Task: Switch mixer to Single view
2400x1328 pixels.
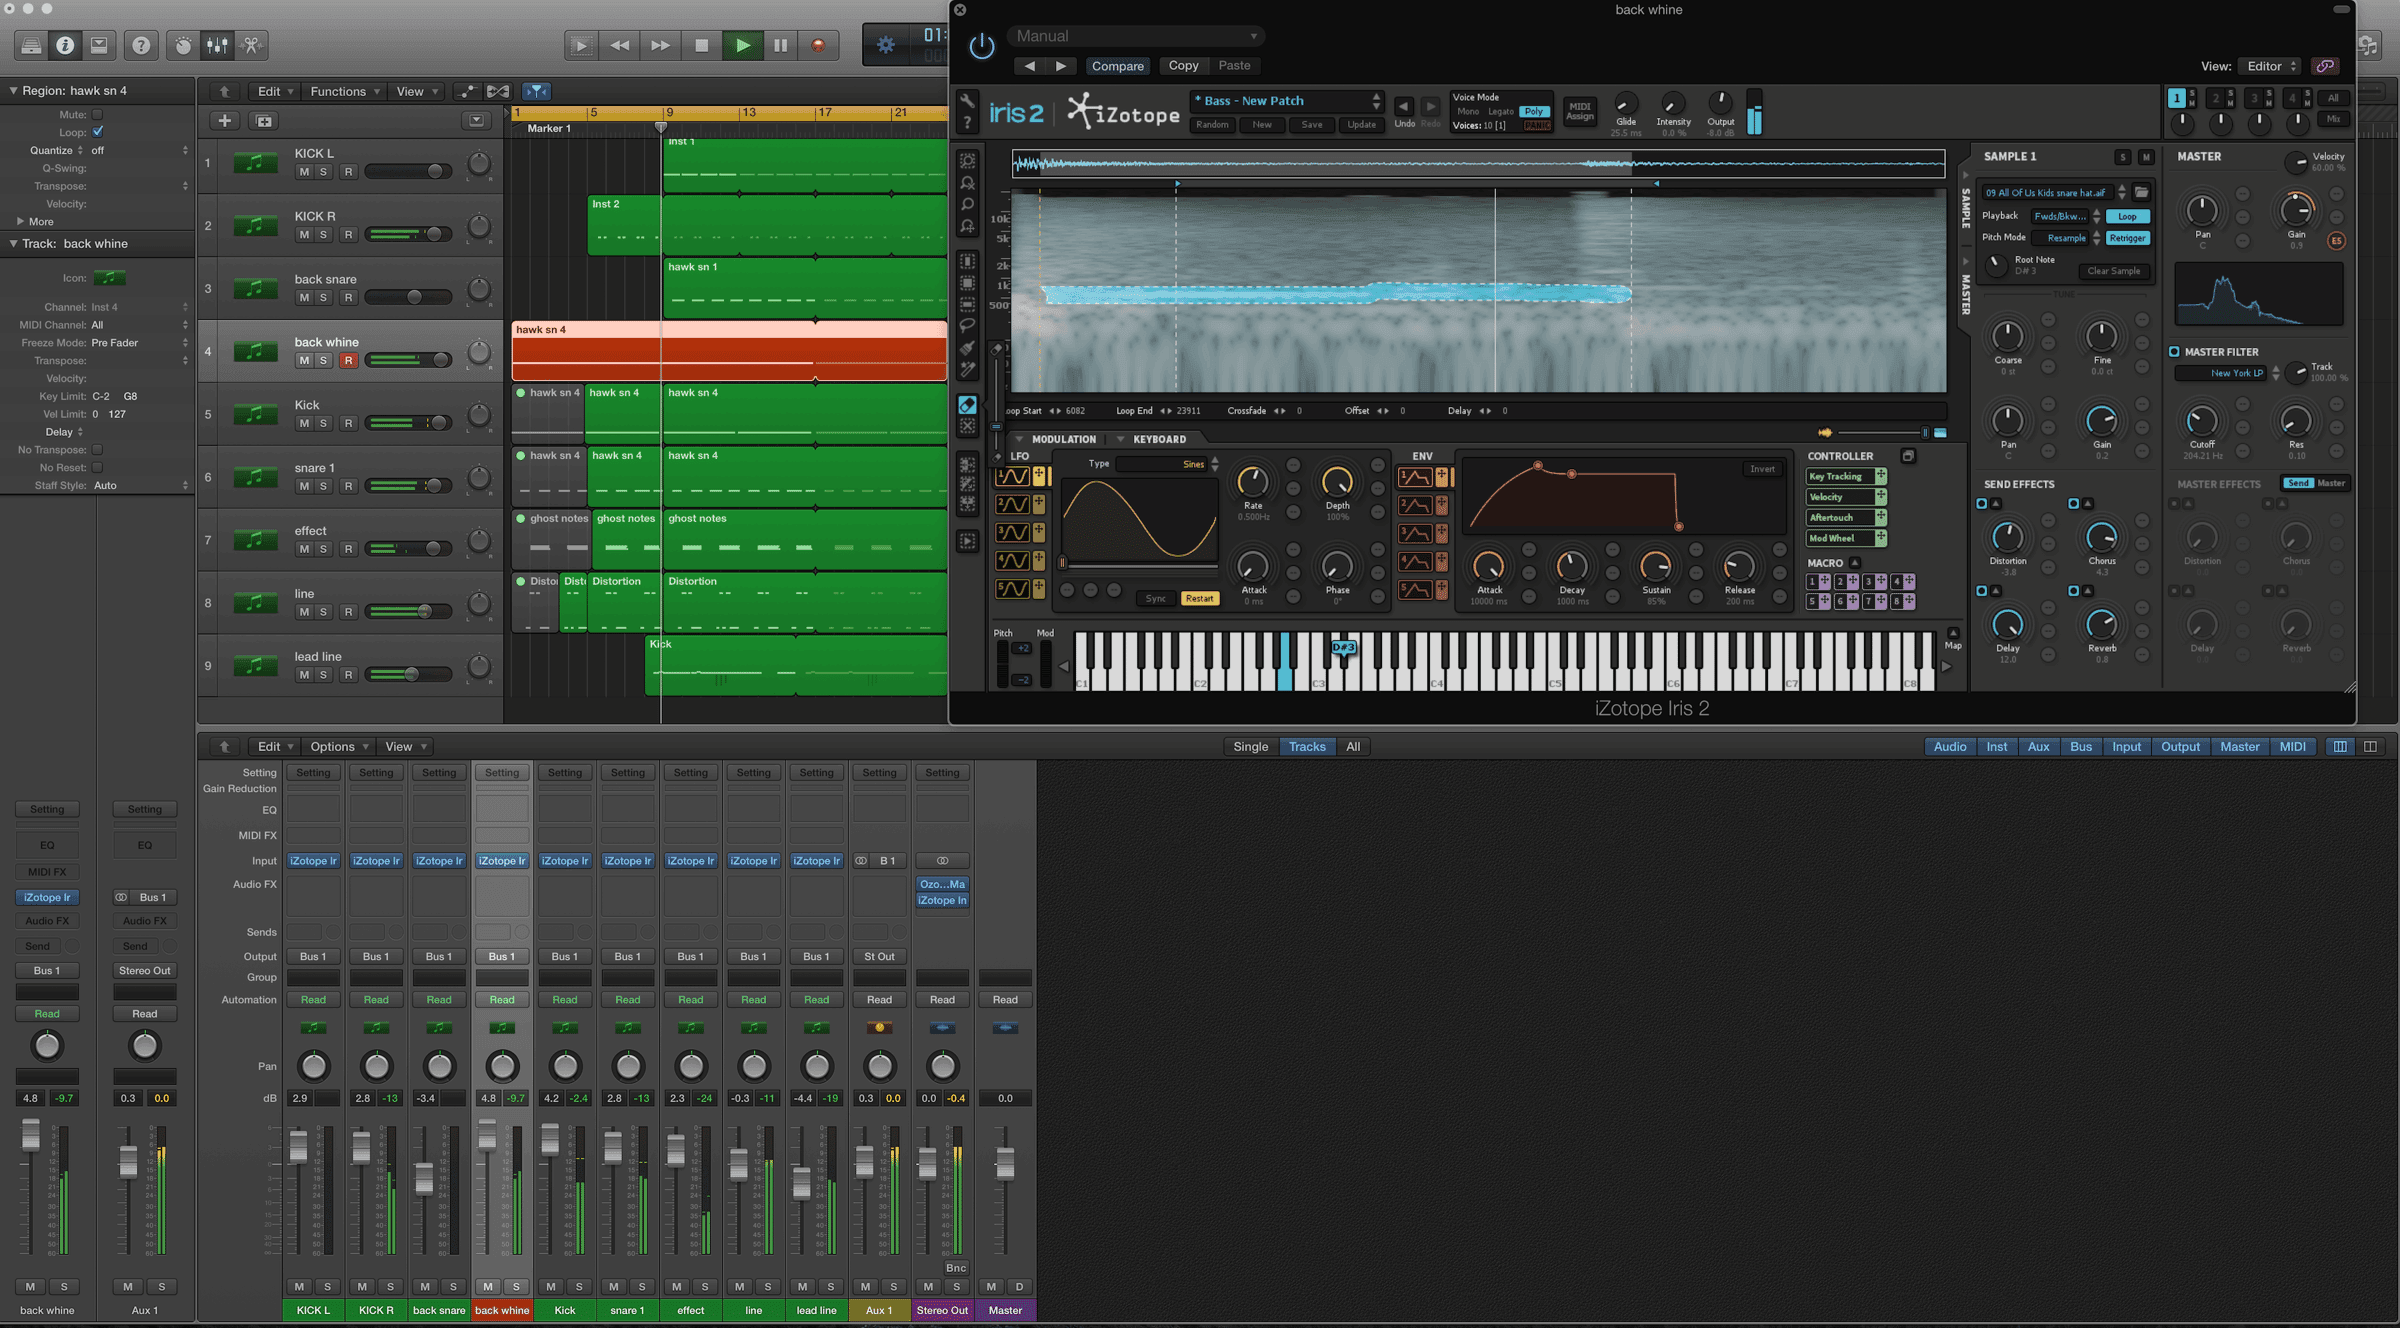Action: pyautogui.click(x=1250, y=746)
